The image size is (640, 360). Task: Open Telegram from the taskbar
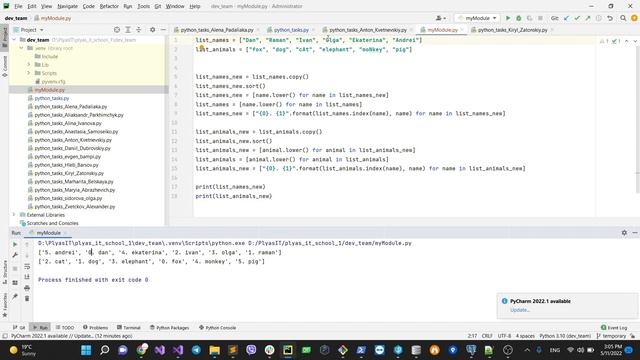coord(196,350)
